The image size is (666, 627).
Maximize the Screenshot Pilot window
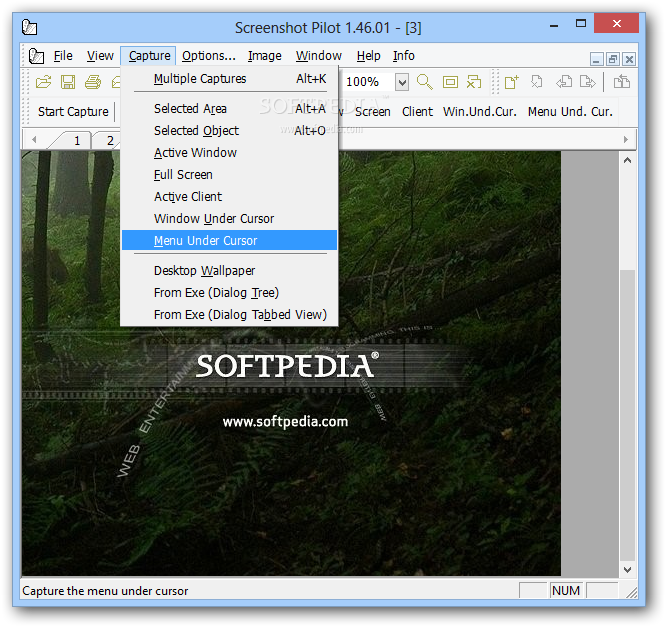pyautogui.click(x=581, y=23)
